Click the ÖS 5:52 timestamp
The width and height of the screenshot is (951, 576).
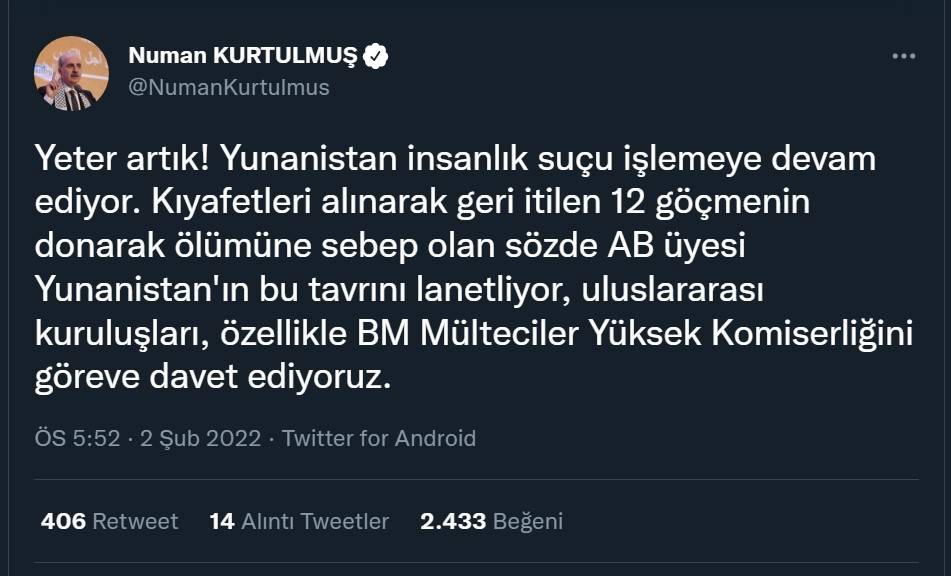tap(77, 438)
